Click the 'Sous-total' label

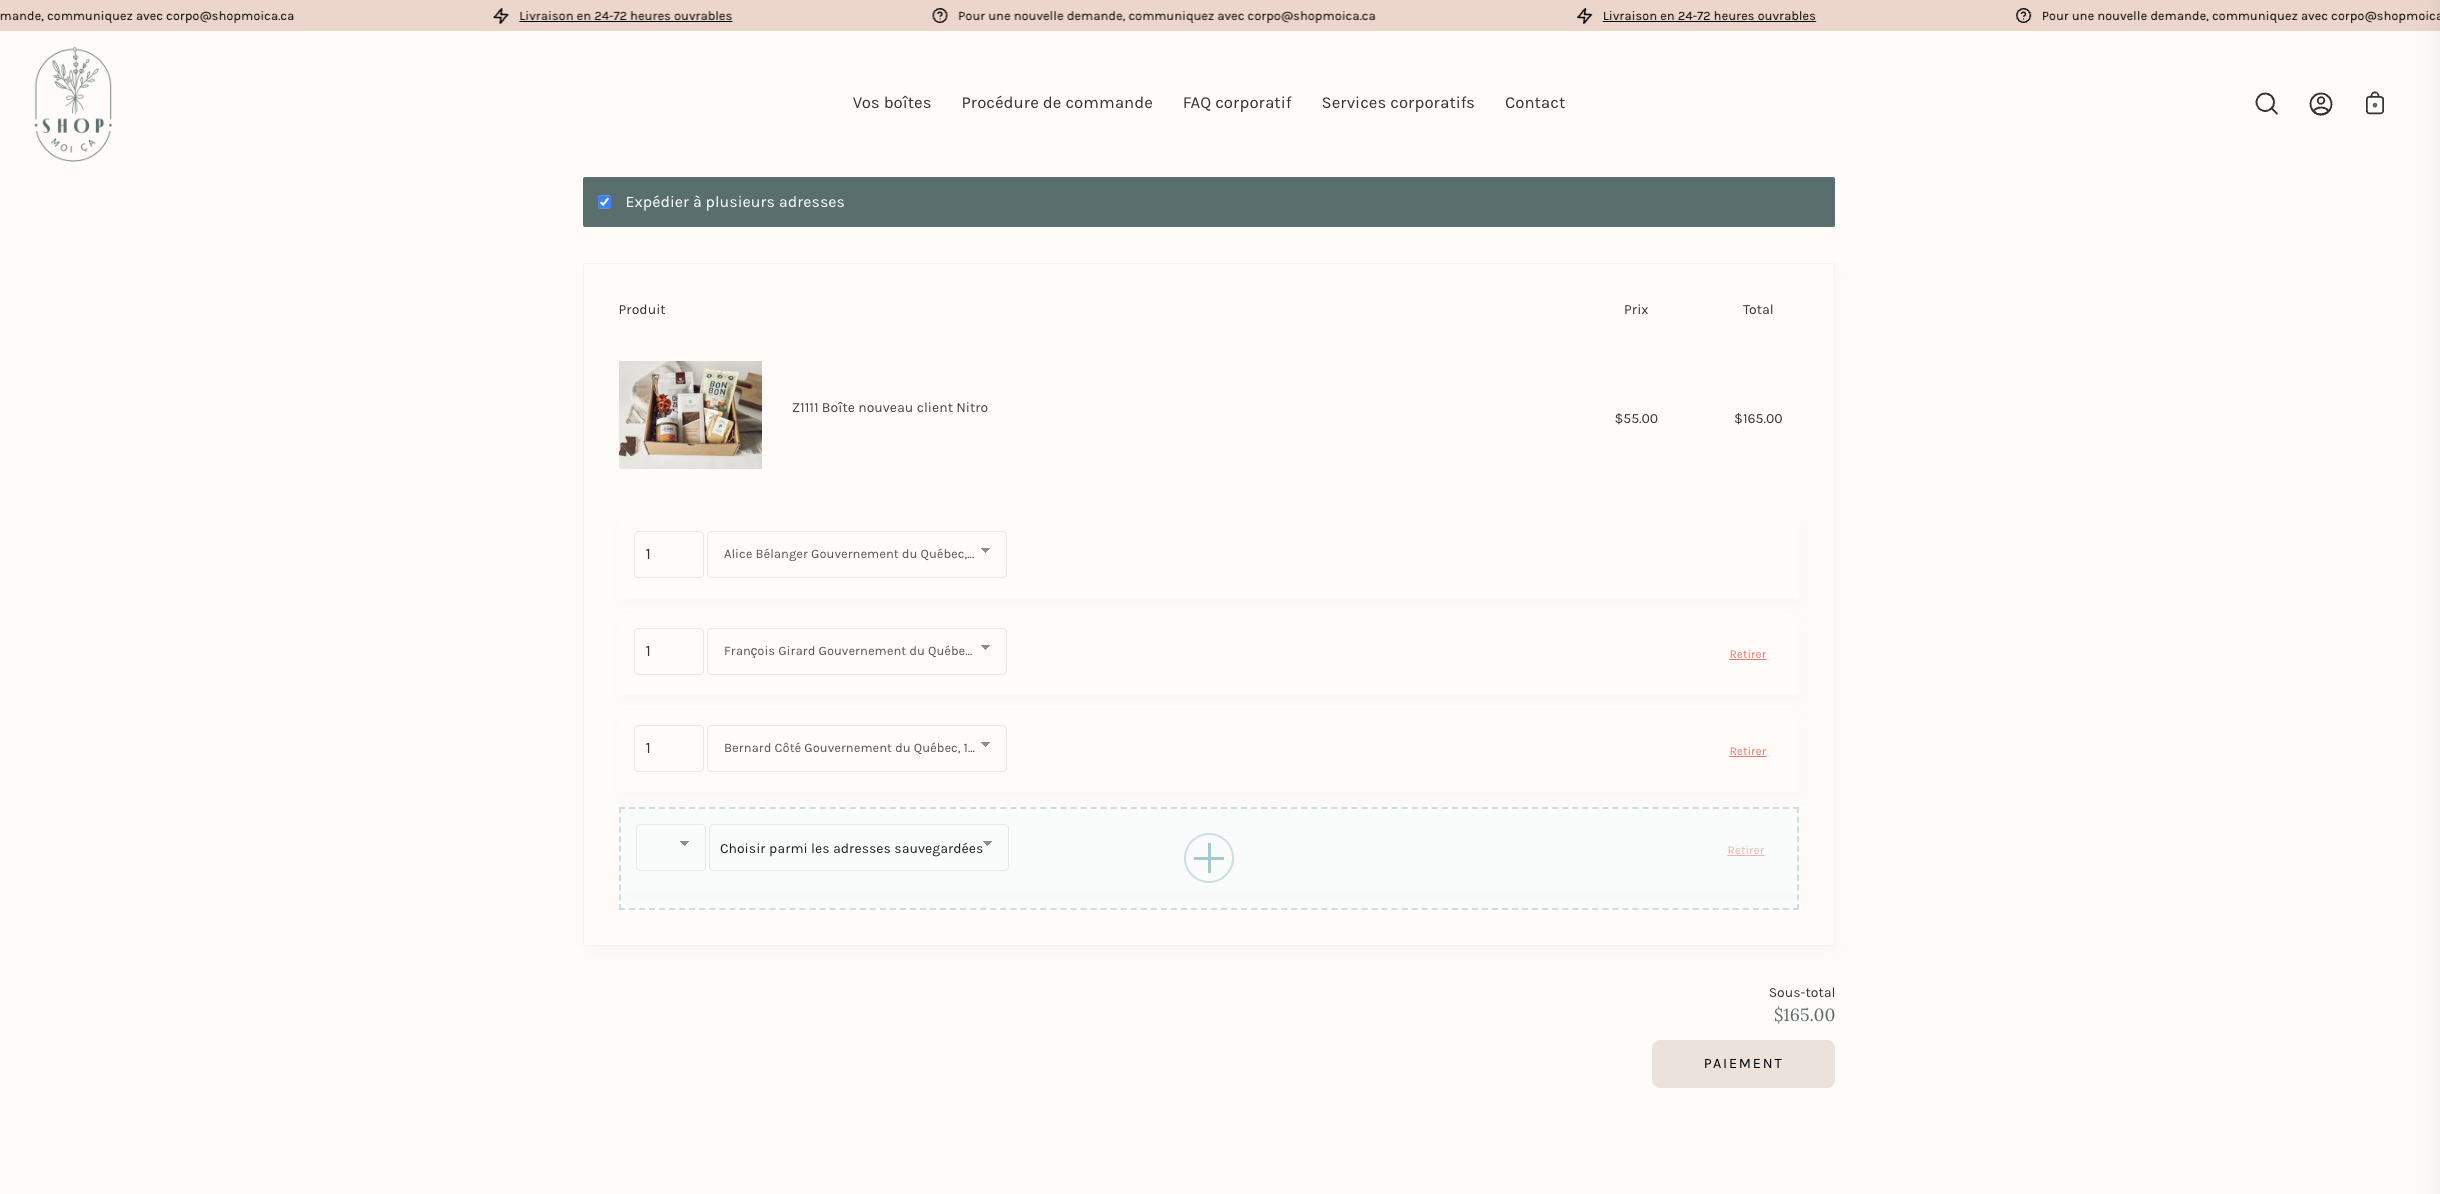pos(1801,993)
